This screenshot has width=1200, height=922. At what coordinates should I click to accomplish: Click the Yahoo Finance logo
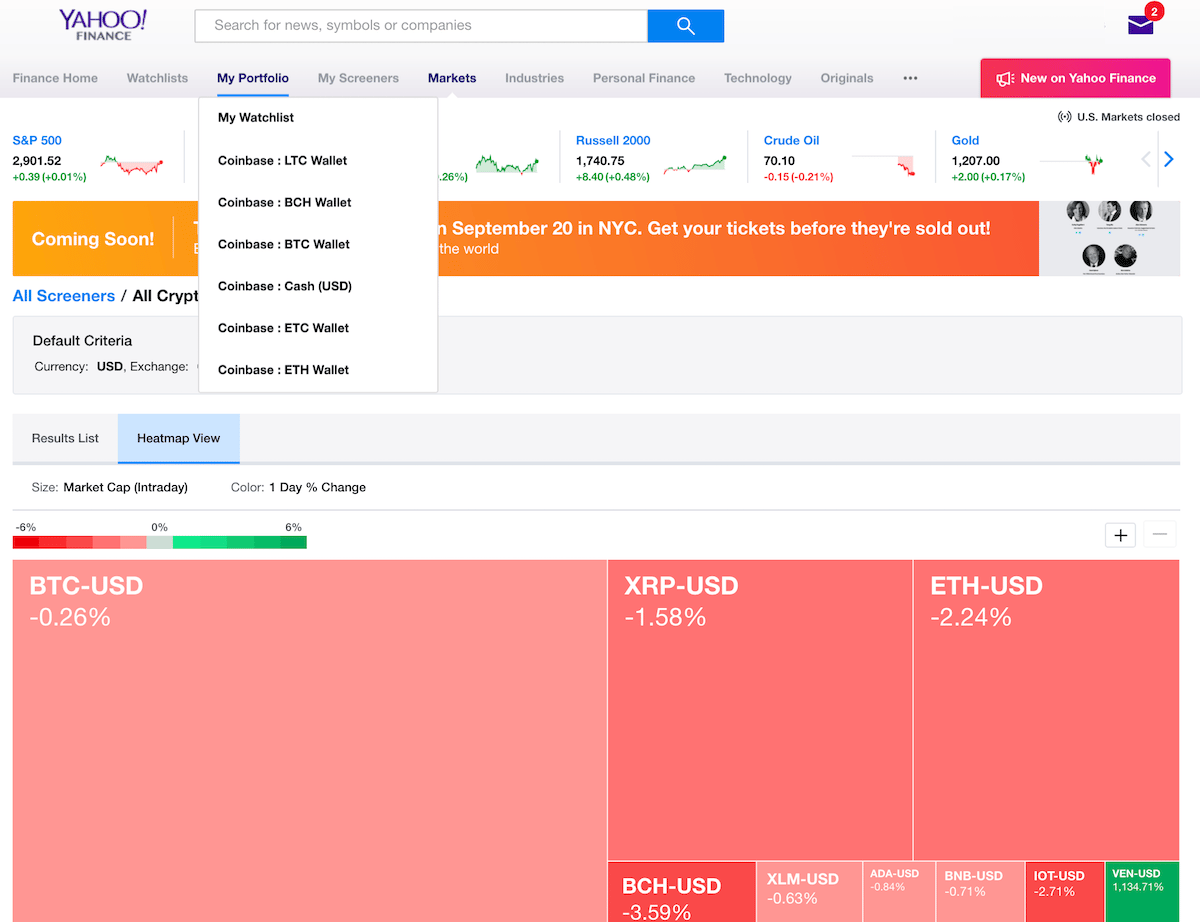[103, 25]
